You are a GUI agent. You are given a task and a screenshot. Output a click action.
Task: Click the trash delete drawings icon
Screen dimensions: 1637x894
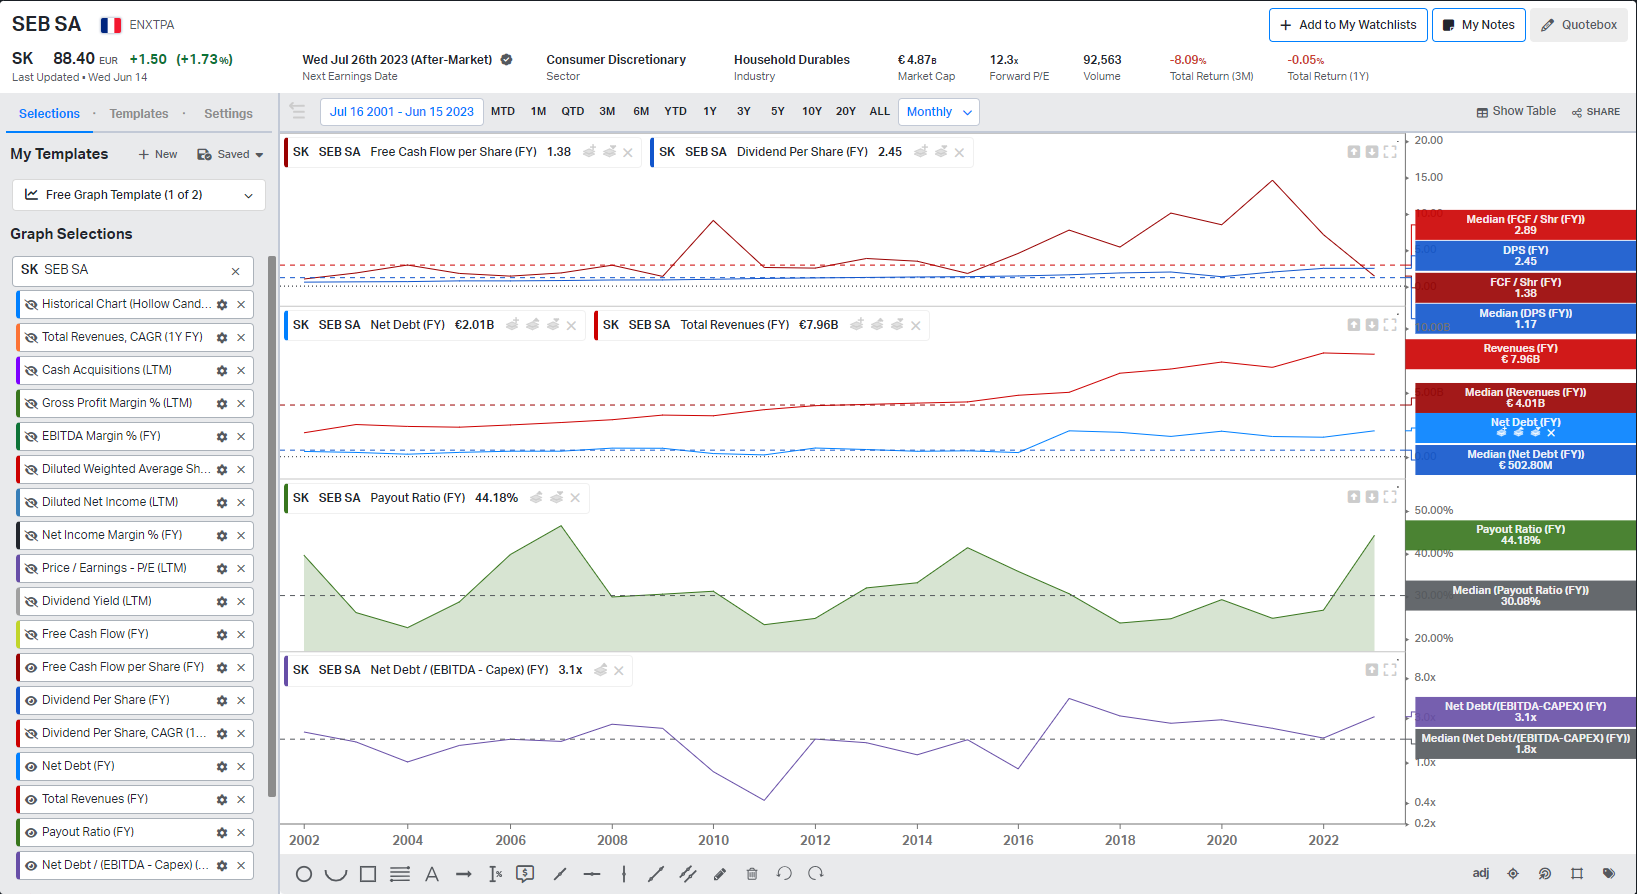click(x=752, y=874)
